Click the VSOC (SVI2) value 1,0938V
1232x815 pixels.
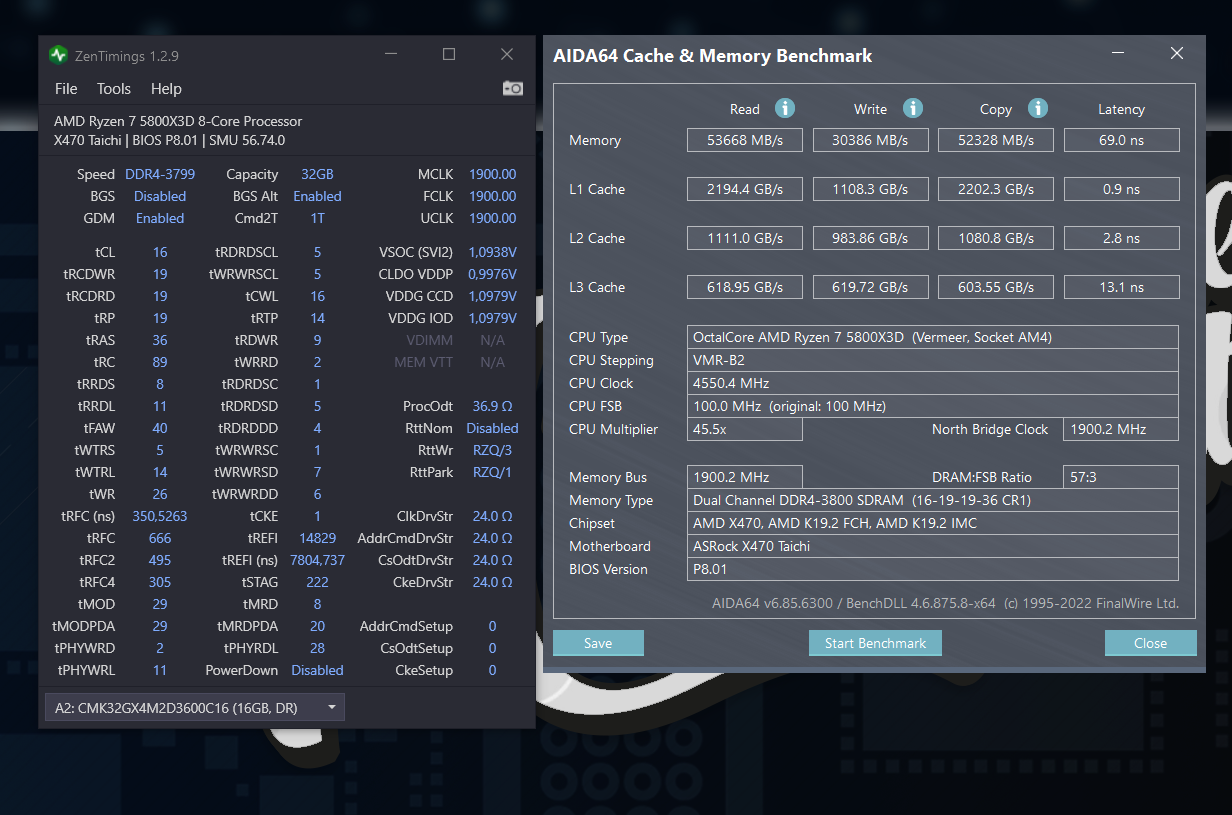point(493,252)
